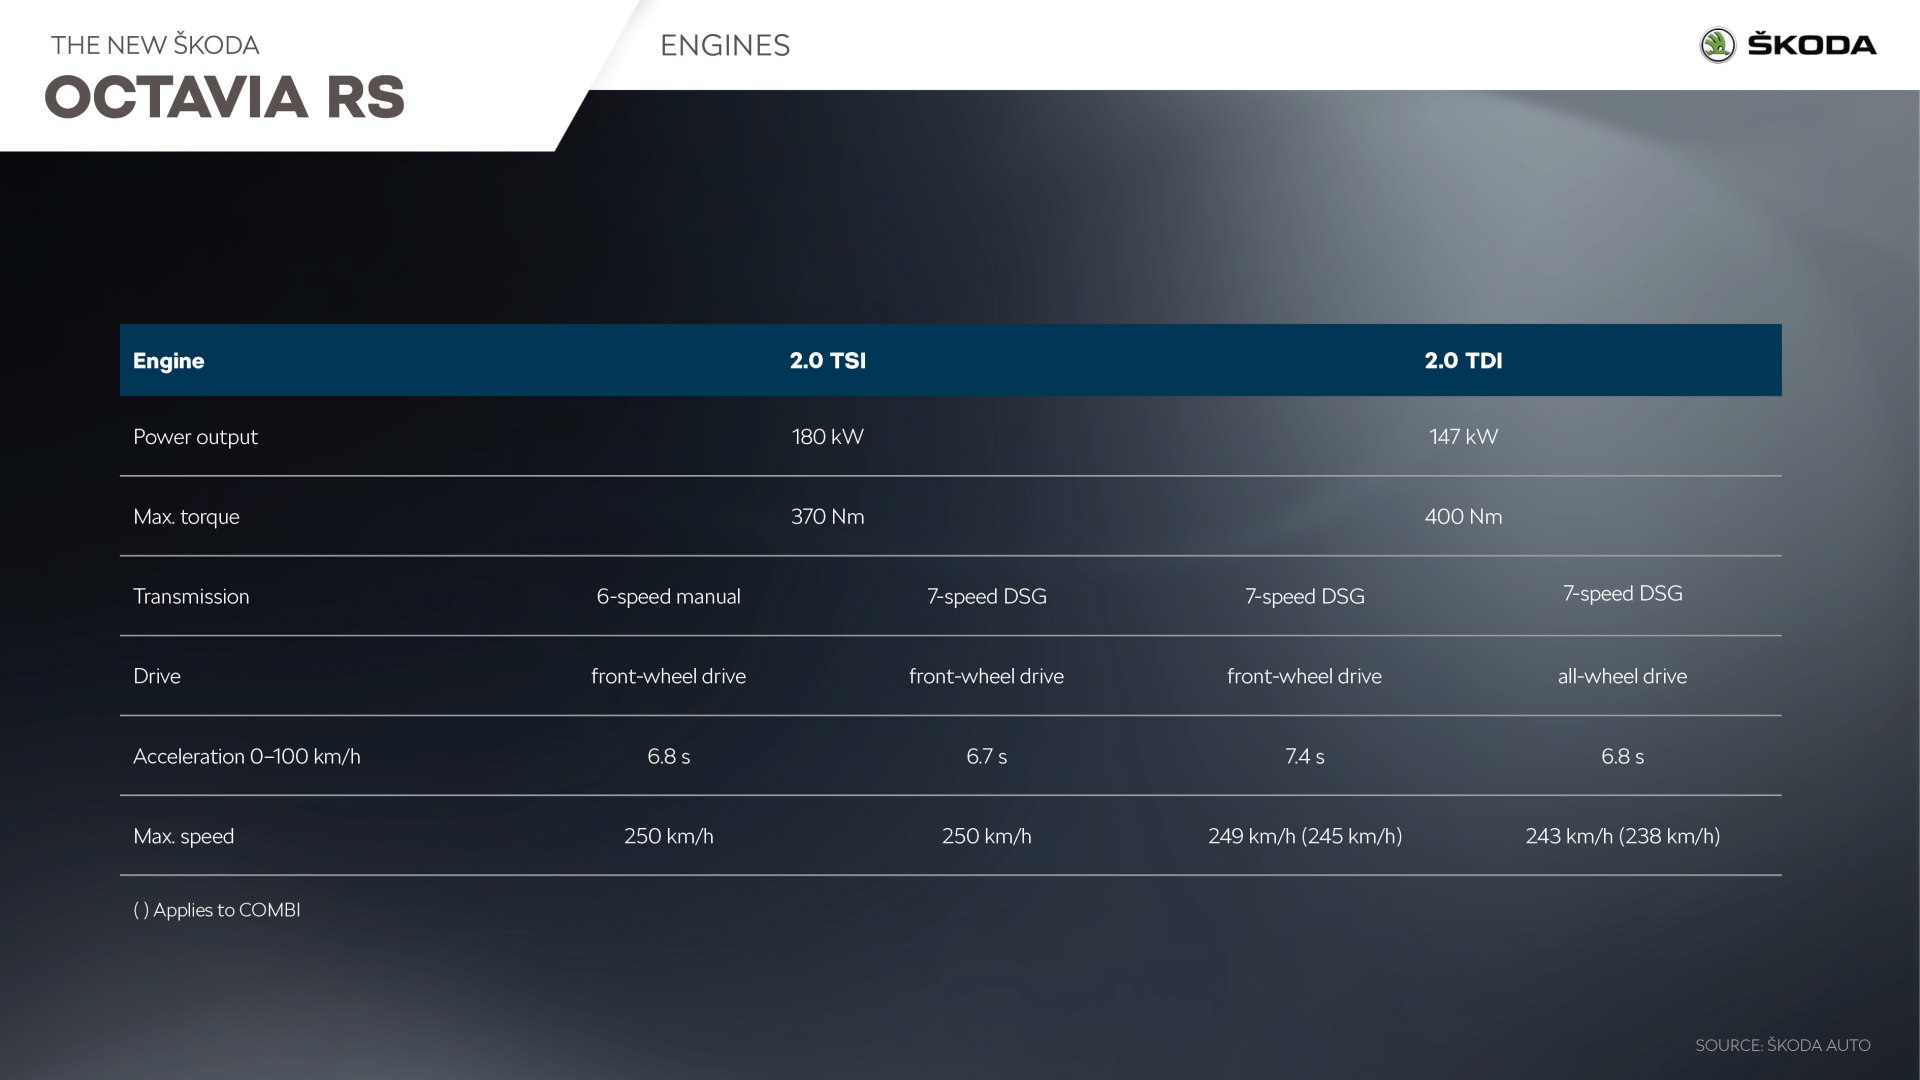Click the Applies to COMBI footnote
Image resolution: width=1920 pixels, height=1080 pixels.
tap(217, 910)
